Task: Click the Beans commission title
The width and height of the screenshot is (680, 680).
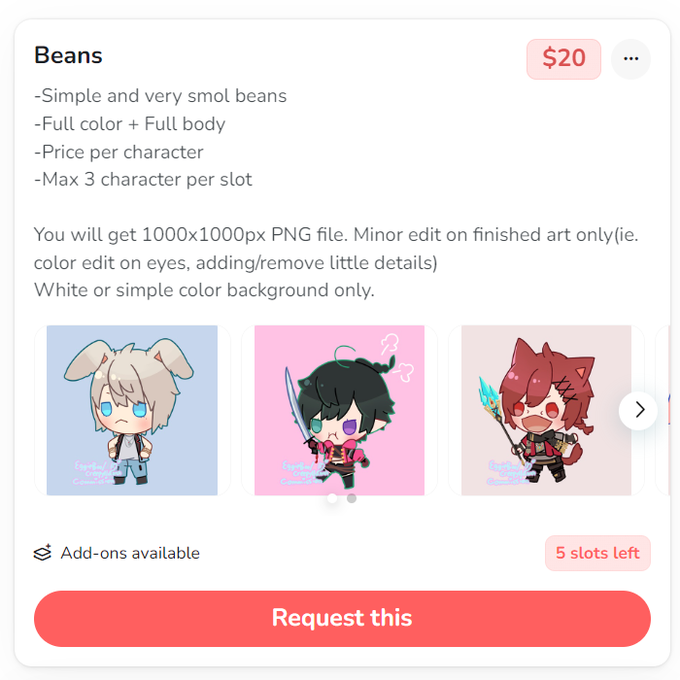Action: point(68,56)
